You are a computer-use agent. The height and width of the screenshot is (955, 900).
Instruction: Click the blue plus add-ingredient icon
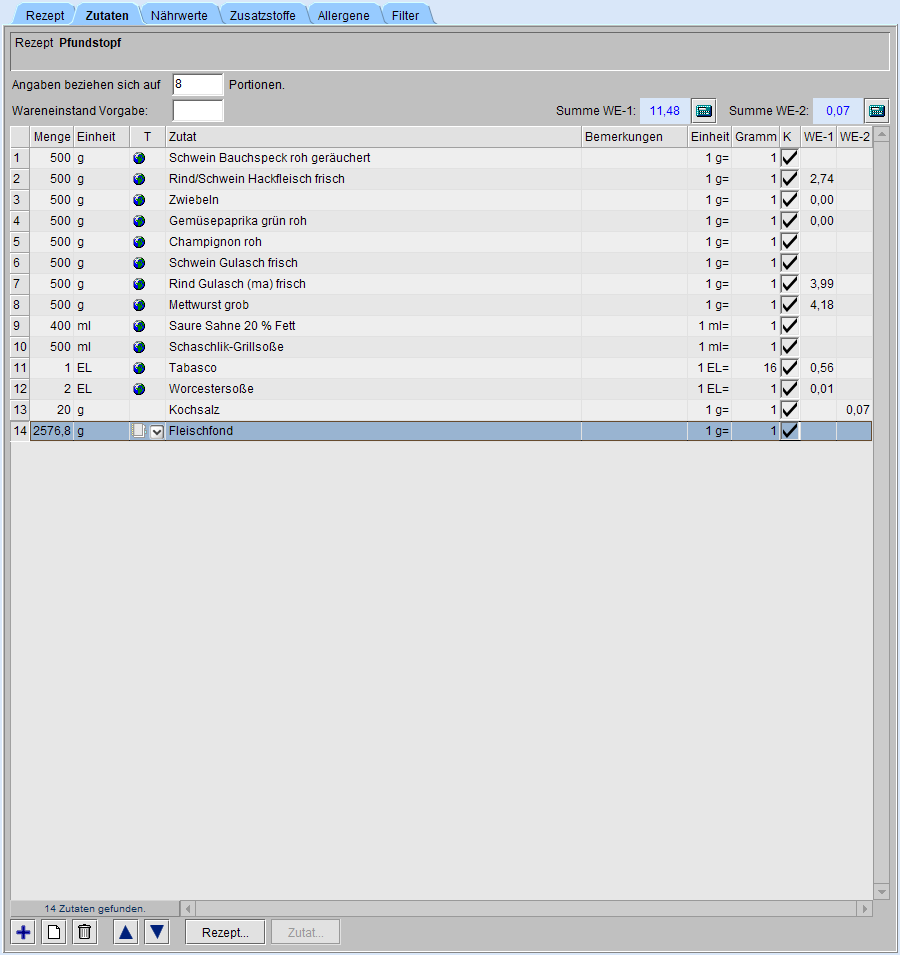[x=23, y=932]
